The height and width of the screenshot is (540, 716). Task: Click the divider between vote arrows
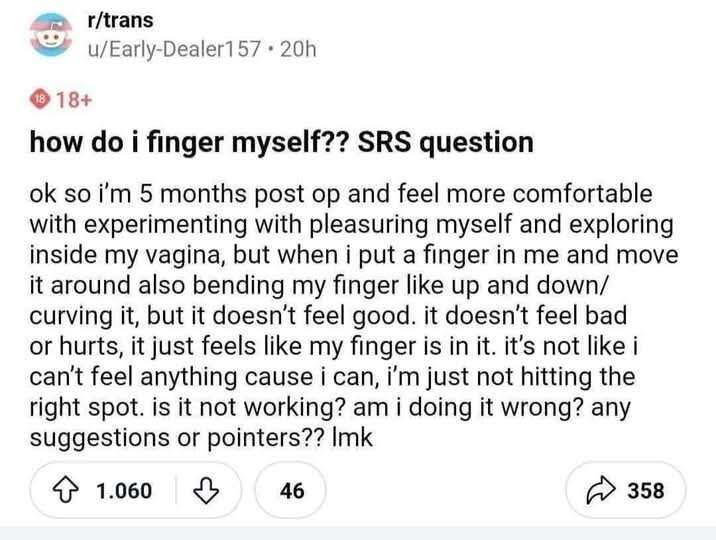click(177, 491)
